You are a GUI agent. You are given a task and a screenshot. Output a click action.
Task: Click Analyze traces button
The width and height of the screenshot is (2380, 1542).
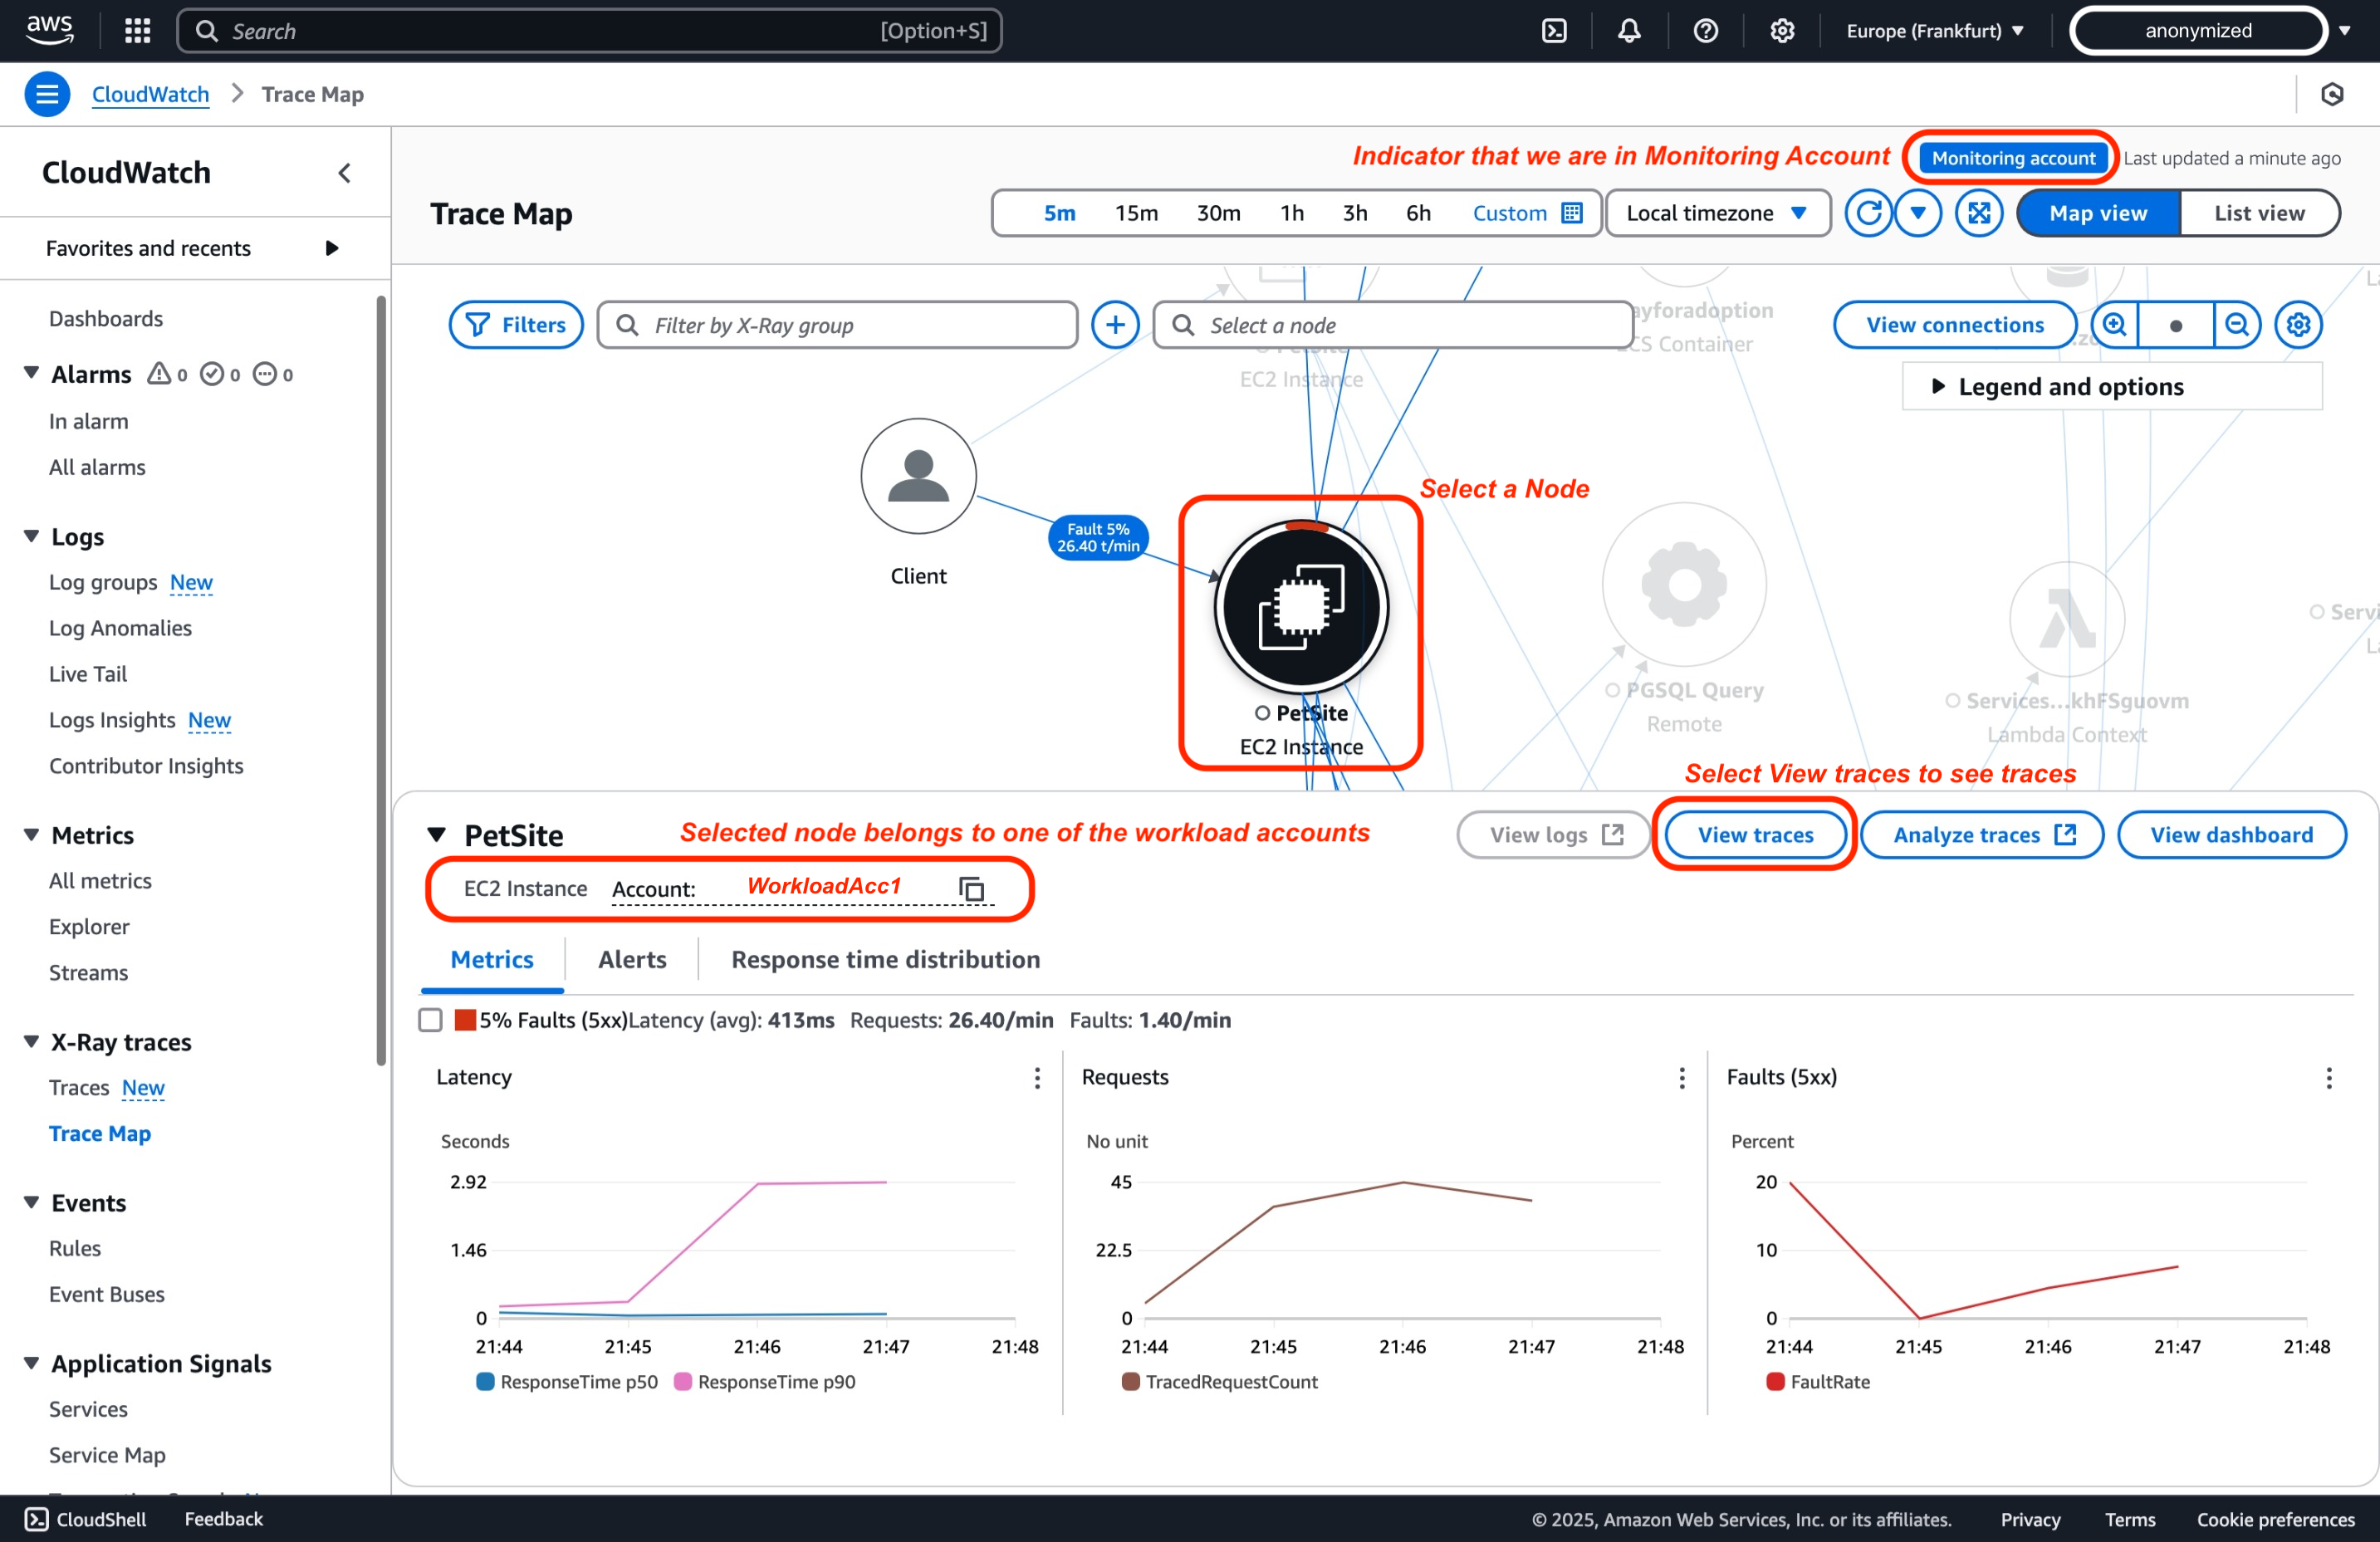click(x=1982, y=834)
